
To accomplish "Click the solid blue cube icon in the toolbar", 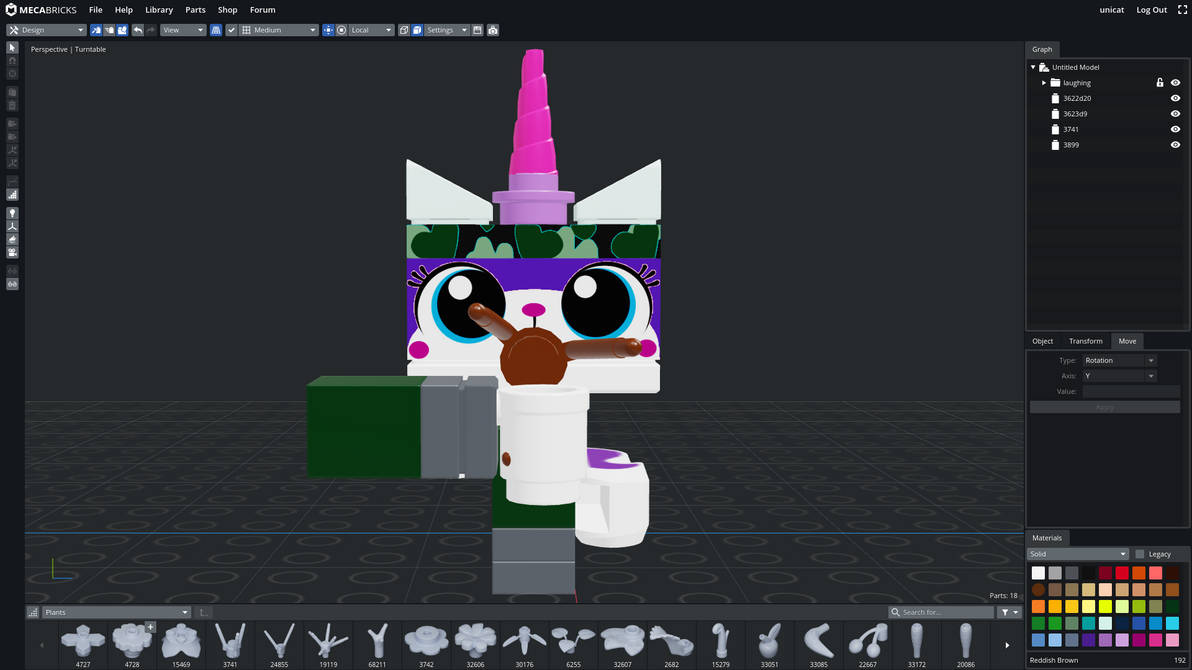I will (417, 30).
